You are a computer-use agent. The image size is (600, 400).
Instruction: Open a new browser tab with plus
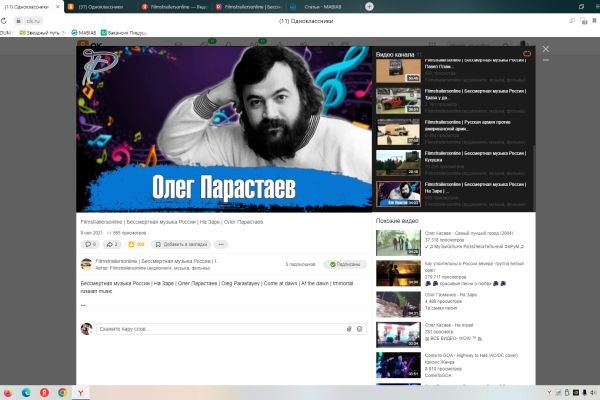(x=369, y=6)
